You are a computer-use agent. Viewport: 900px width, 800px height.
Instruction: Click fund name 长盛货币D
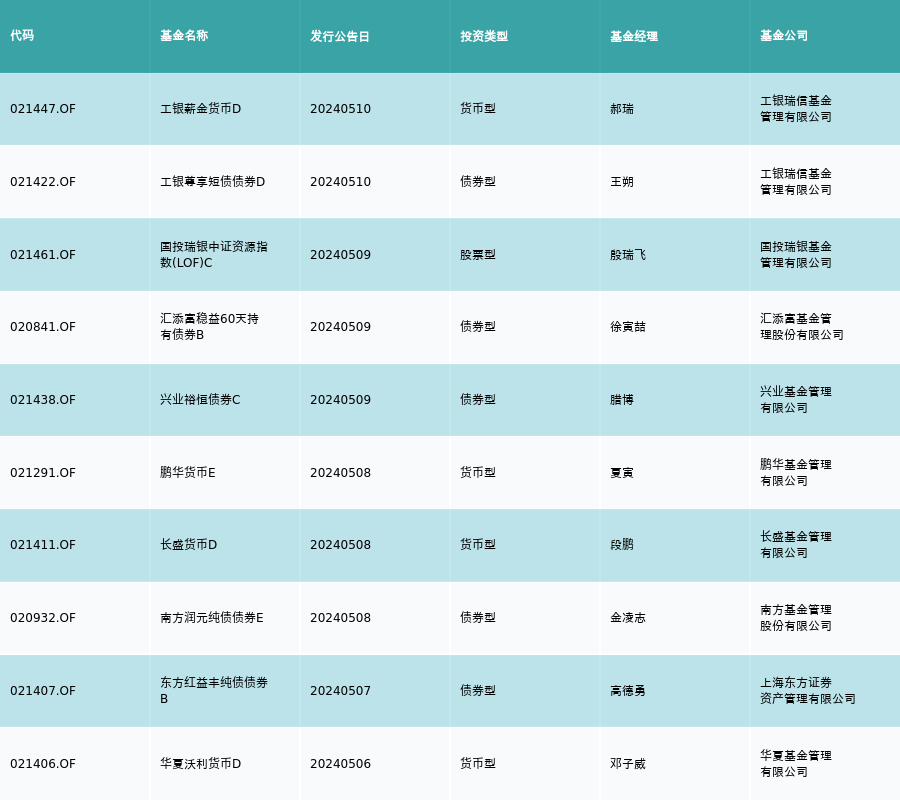(188, 545)
